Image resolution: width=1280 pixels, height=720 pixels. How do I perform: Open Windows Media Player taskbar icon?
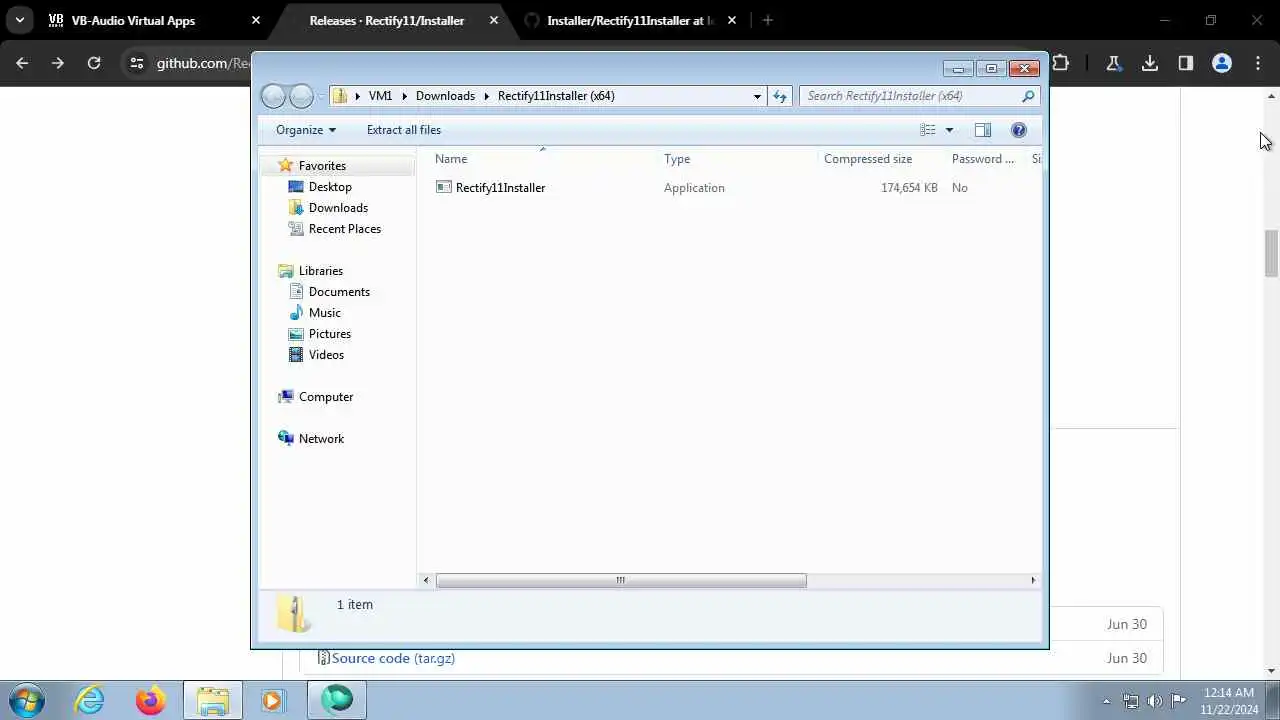point(273,700)
